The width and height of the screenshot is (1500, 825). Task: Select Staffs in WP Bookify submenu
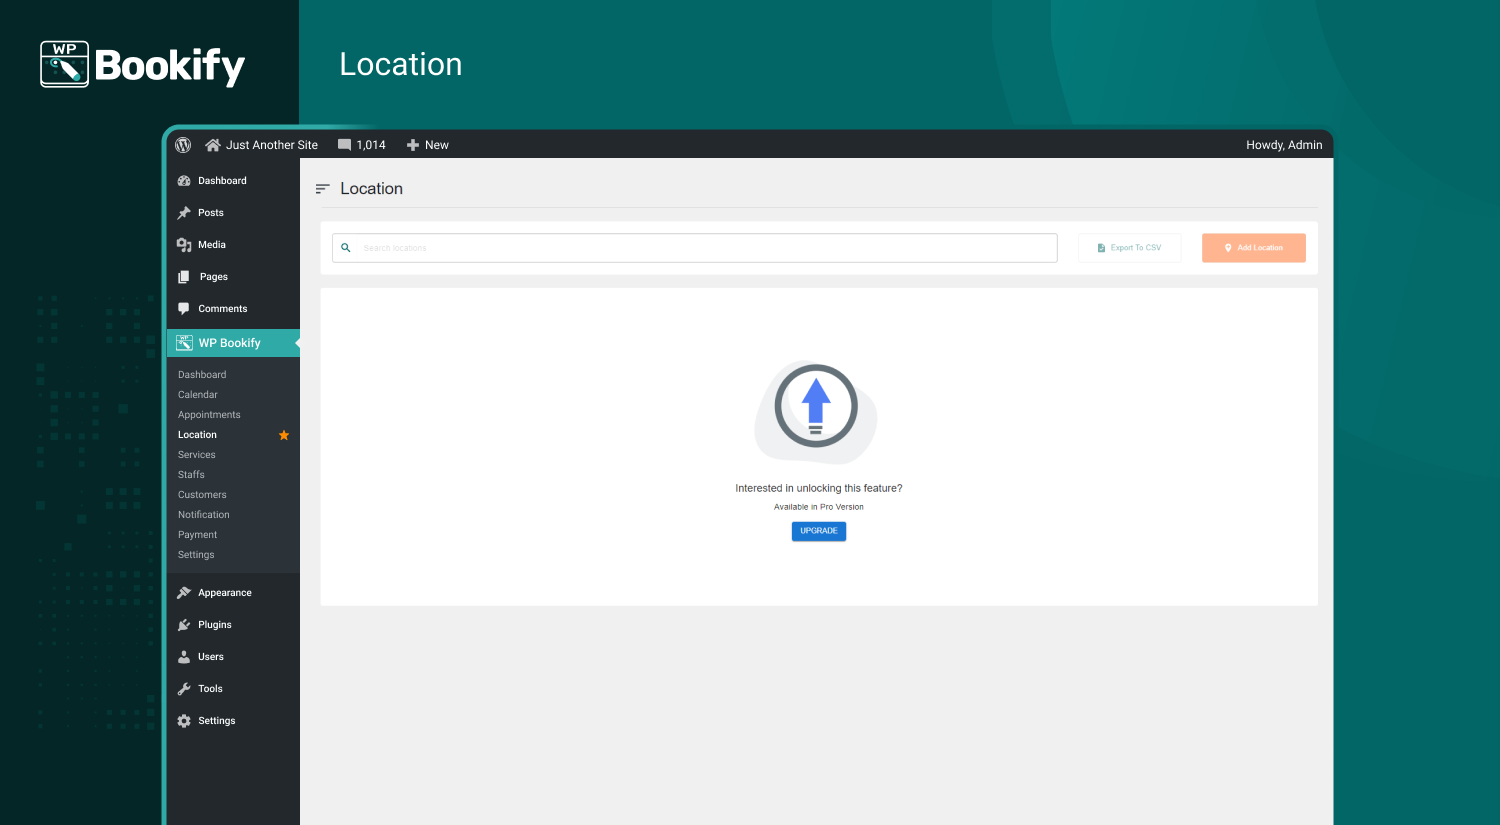(191, 474)
